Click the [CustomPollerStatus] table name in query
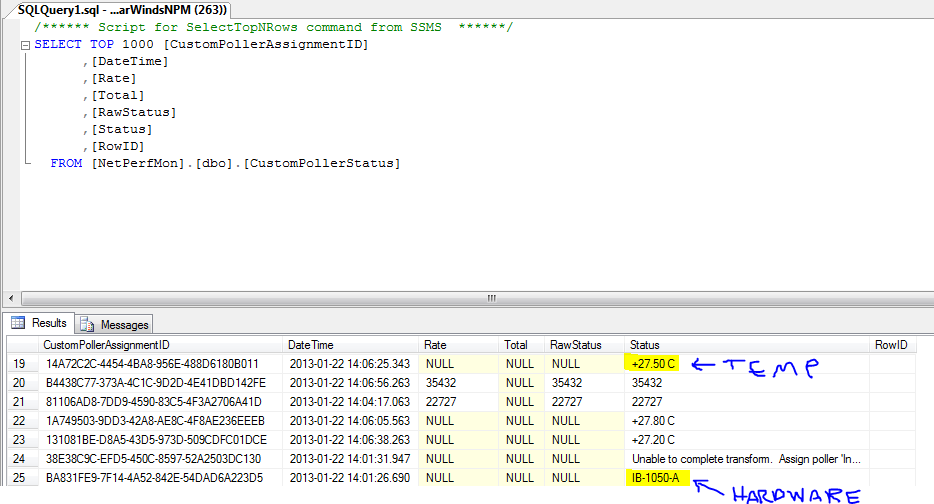This screenshot has height=504, width=934. click(322, 163)
